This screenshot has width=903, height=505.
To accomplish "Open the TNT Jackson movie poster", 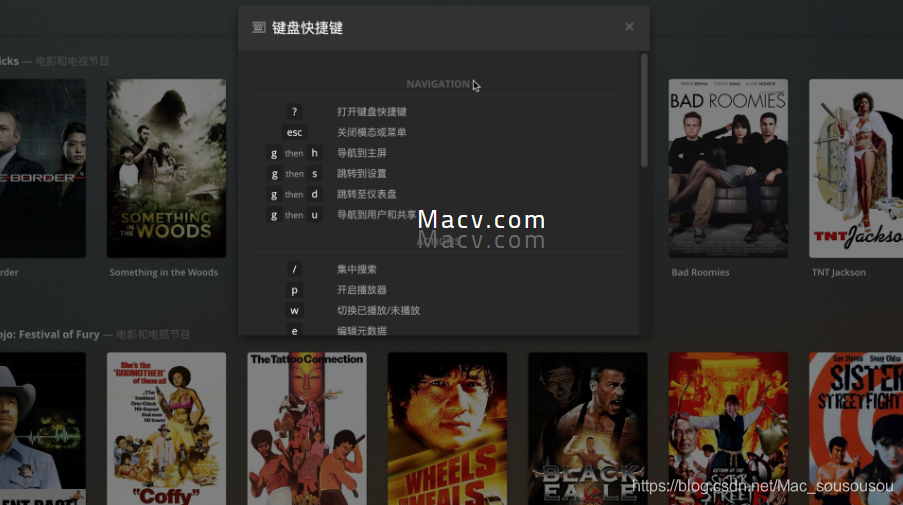I will pos(856,168).
